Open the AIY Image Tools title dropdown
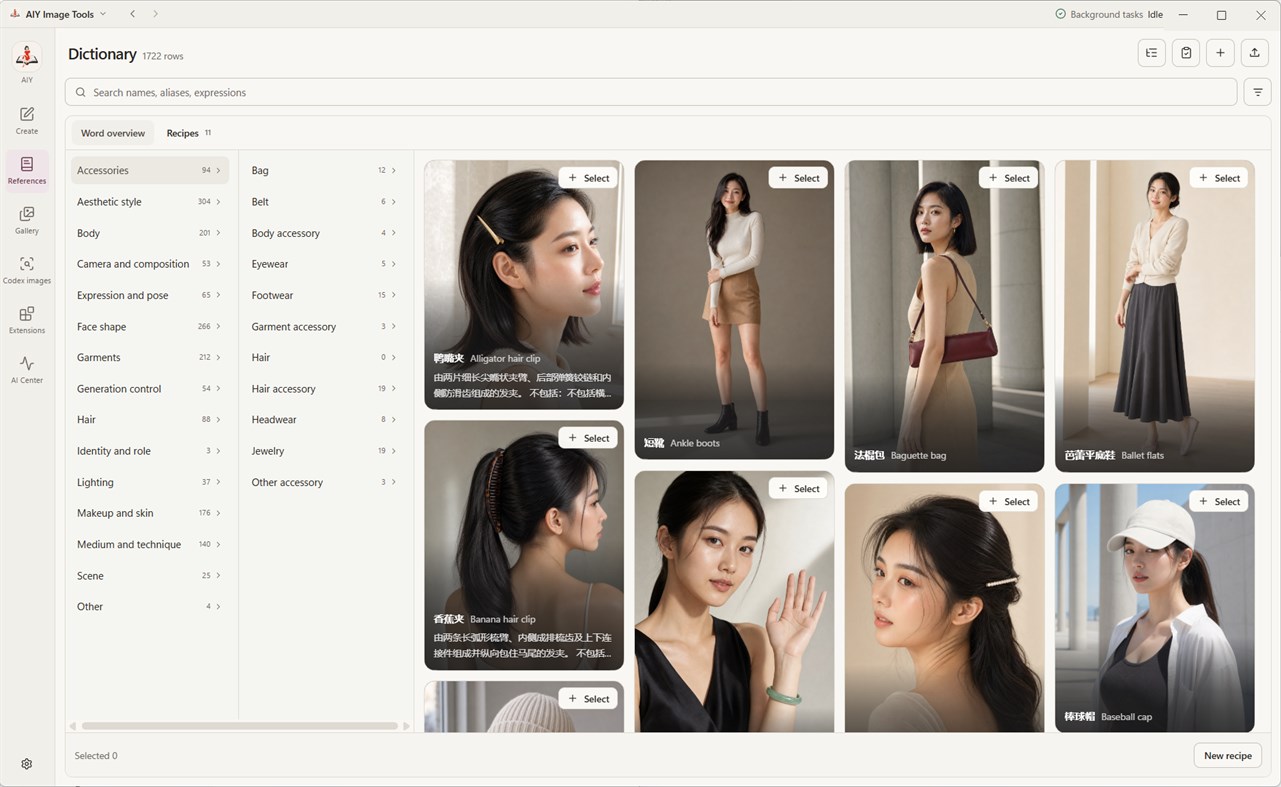This screenshot has height=787, width=1281. coord(58,14)
